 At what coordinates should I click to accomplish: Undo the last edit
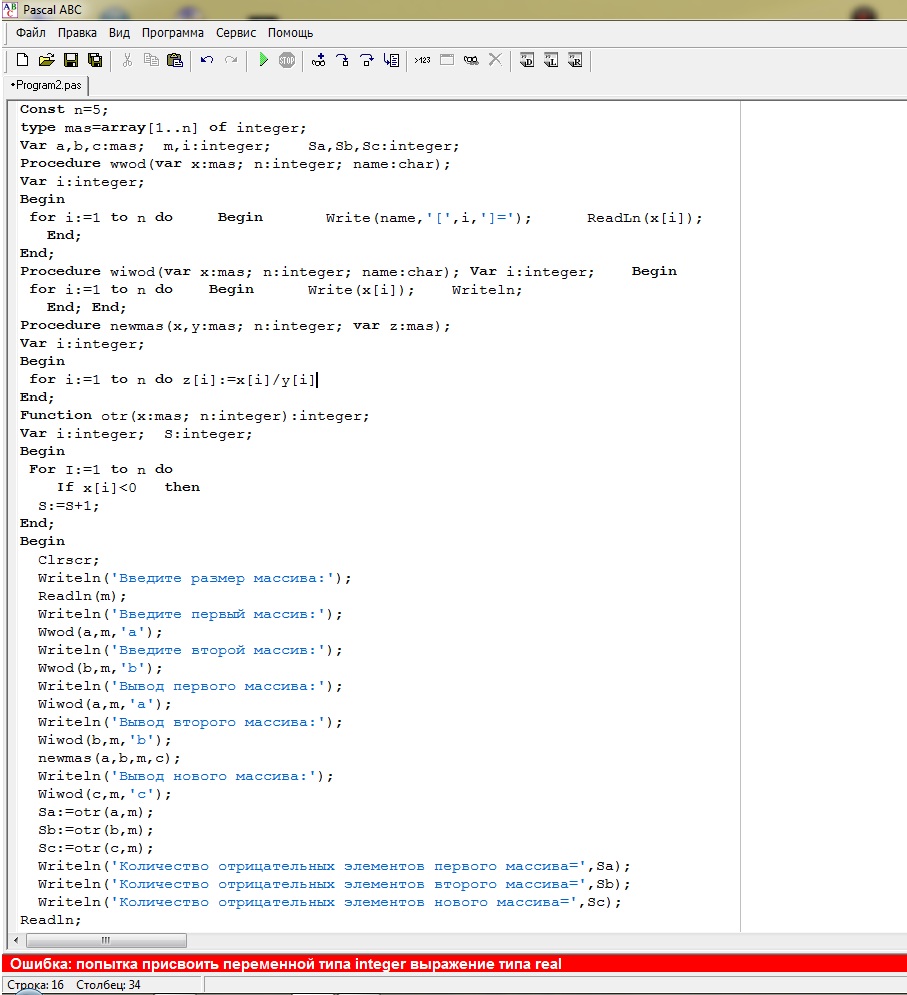207,60
